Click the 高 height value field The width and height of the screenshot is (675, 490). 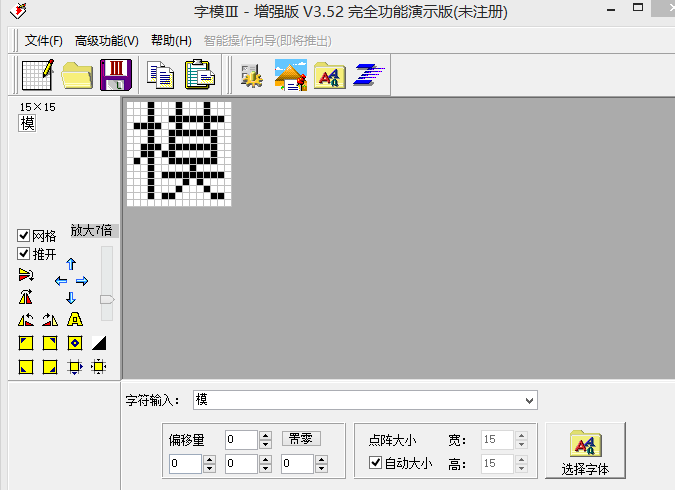(497, 463)
